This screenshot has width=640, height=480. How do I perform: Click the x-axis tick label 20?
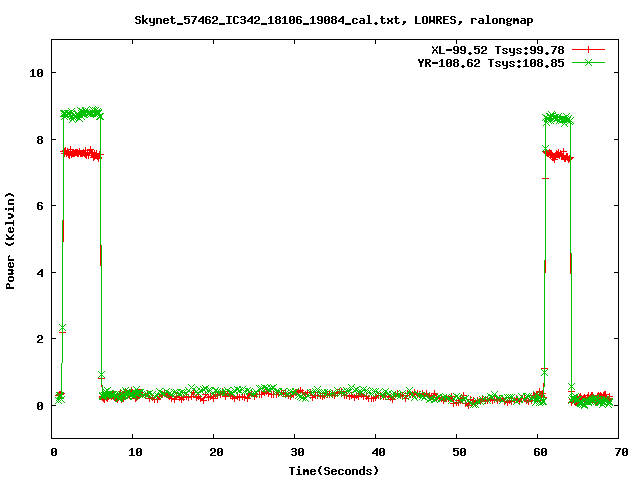(216, 452)
